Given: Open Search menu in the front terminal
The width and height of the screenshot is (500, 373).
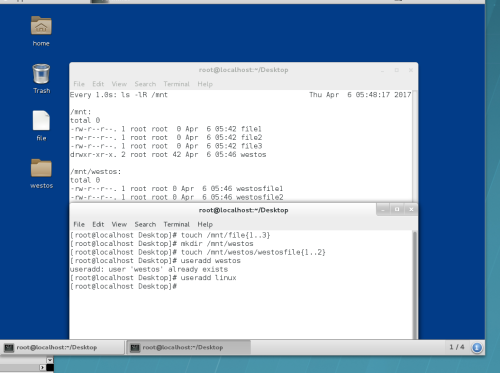Looking at the screenshot, I should pyautogui.click(x=145, y=224).
